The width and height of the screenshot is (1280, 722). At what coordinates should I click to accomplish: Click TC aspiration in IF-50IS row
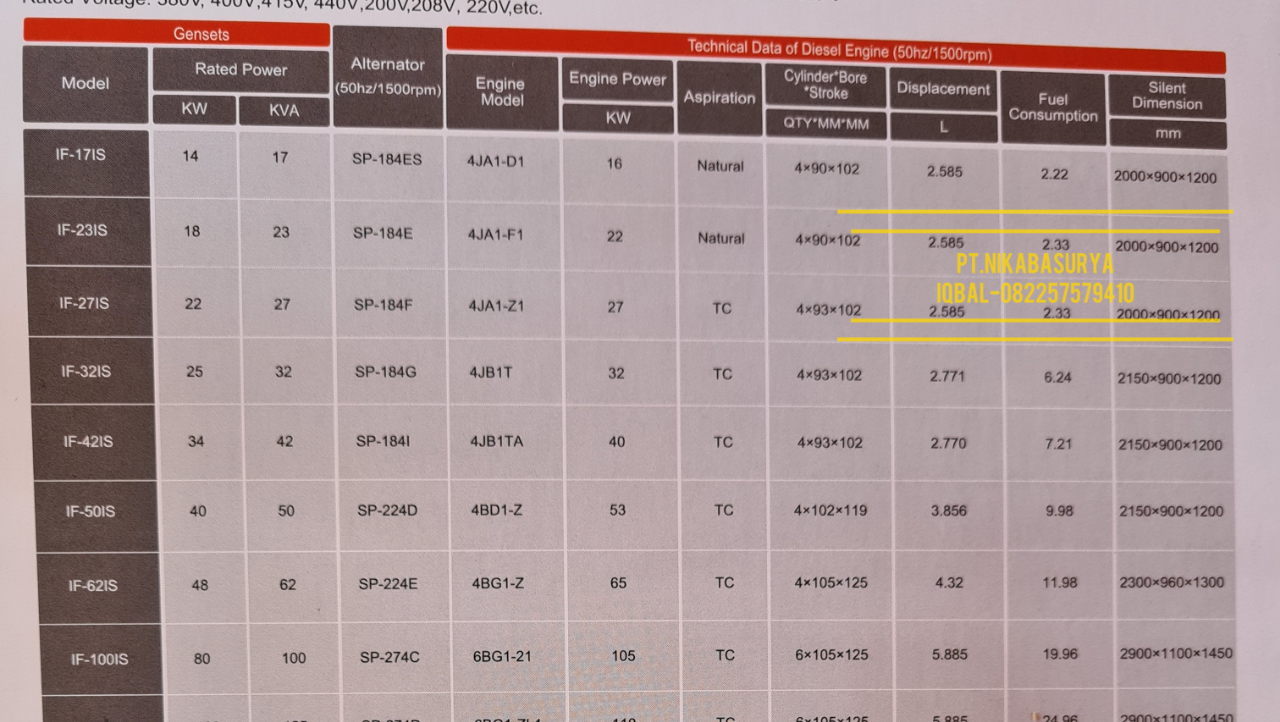click(724, 510)
